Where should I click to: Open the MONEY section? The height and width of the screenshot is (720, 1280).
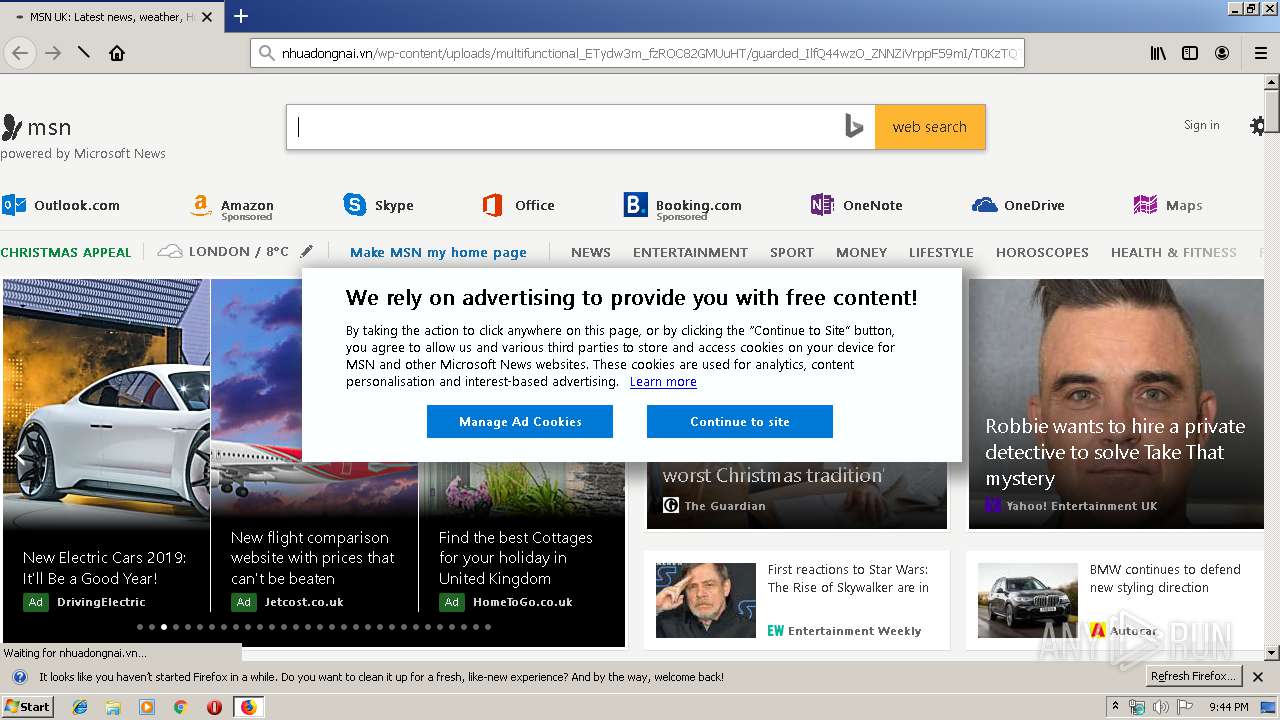(x=861, y=252)
